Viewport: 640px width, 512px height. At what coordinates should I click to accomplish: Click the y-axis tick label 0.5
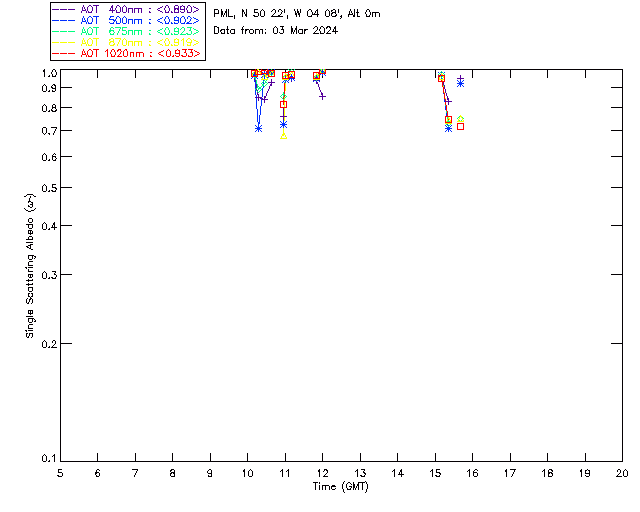click(49, 188)
